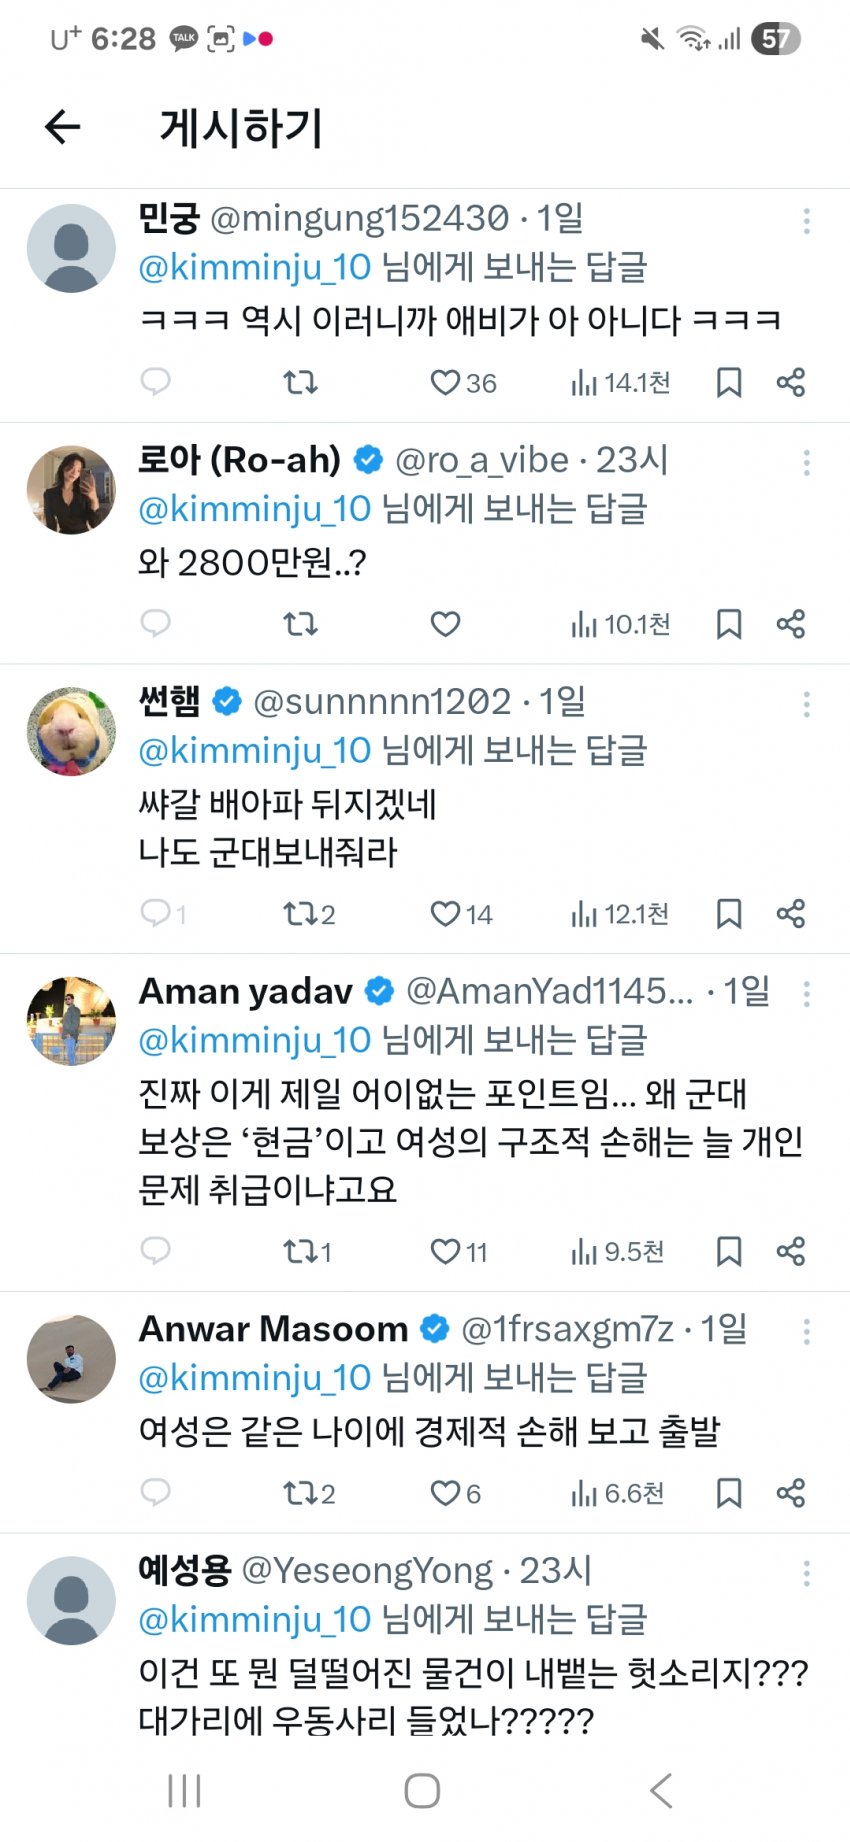
Task: Share 민궁's post
Action: 791,382
